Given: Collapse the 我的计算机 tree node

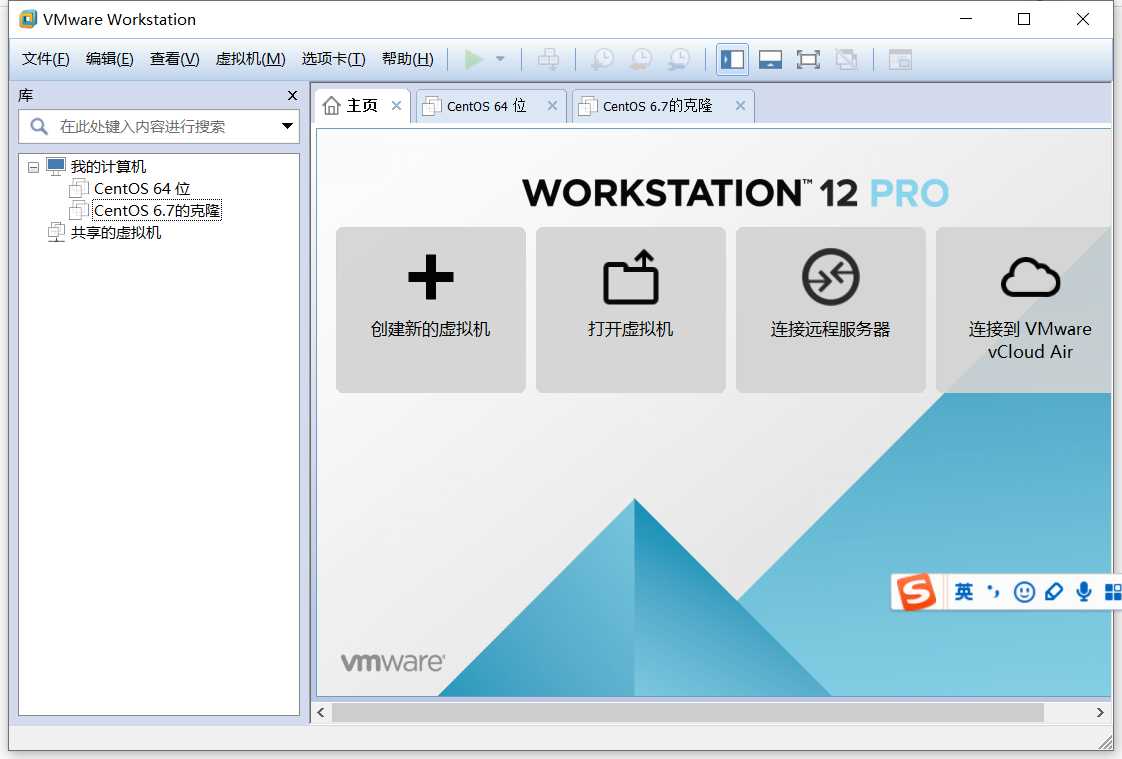Looking at the screenshot, I should 33,167.
